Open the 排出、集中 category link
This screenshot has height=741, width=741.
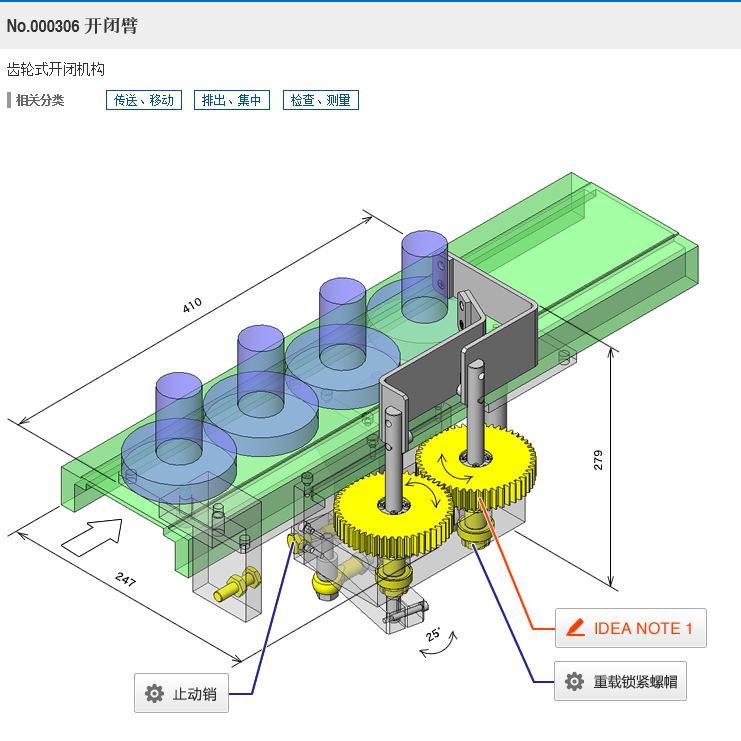232,100
